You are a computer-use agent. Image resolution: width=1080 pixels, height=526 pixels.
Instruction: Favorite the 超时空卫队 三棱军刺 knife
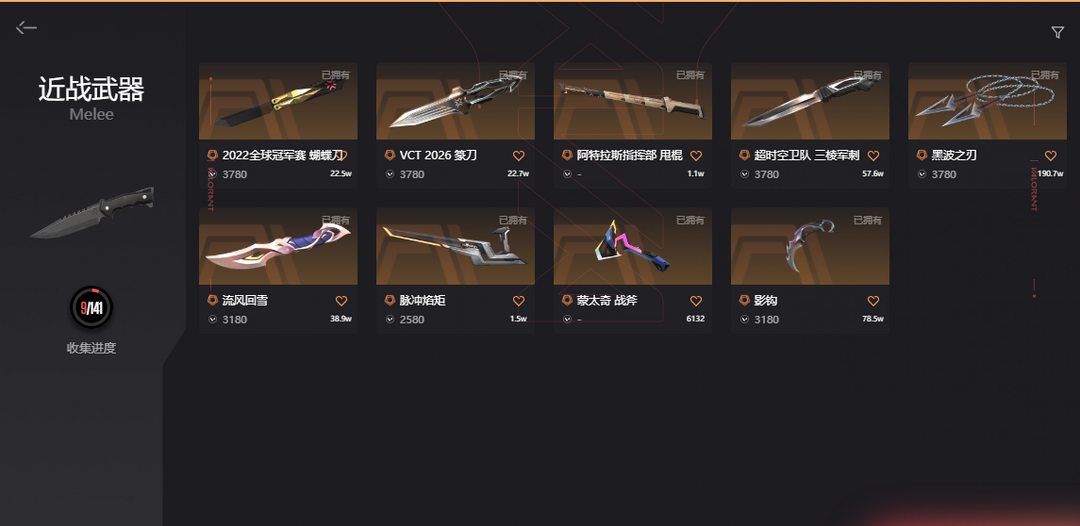click(873, 156)
